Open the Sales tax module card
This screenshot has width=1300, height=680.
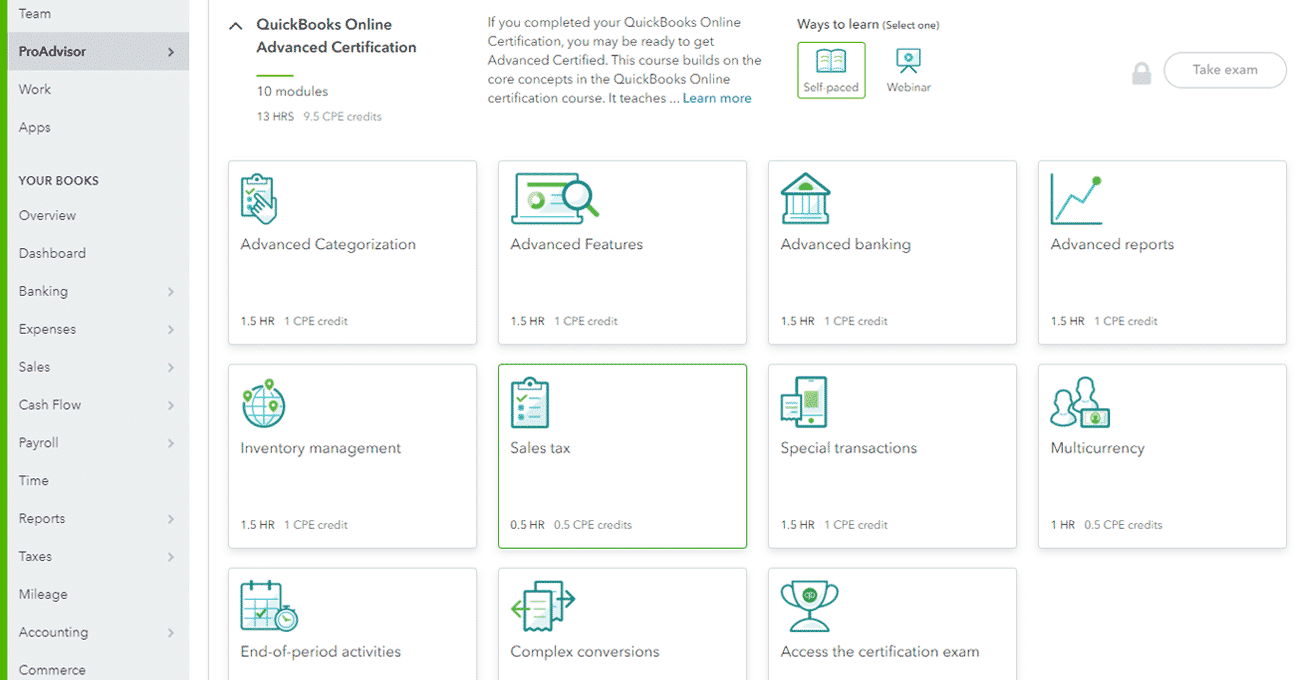[x=622, y=456]
